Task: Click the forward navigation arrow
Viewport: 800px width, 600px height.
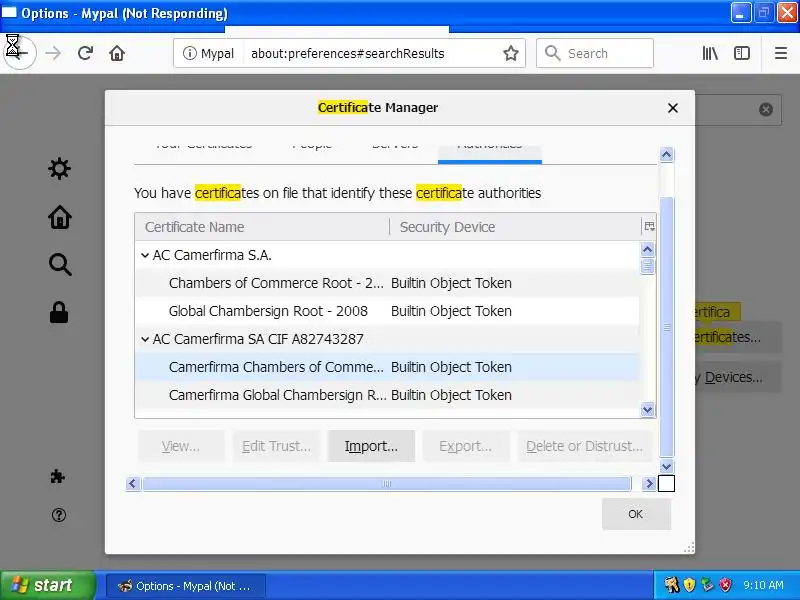Action: [53, 53]
